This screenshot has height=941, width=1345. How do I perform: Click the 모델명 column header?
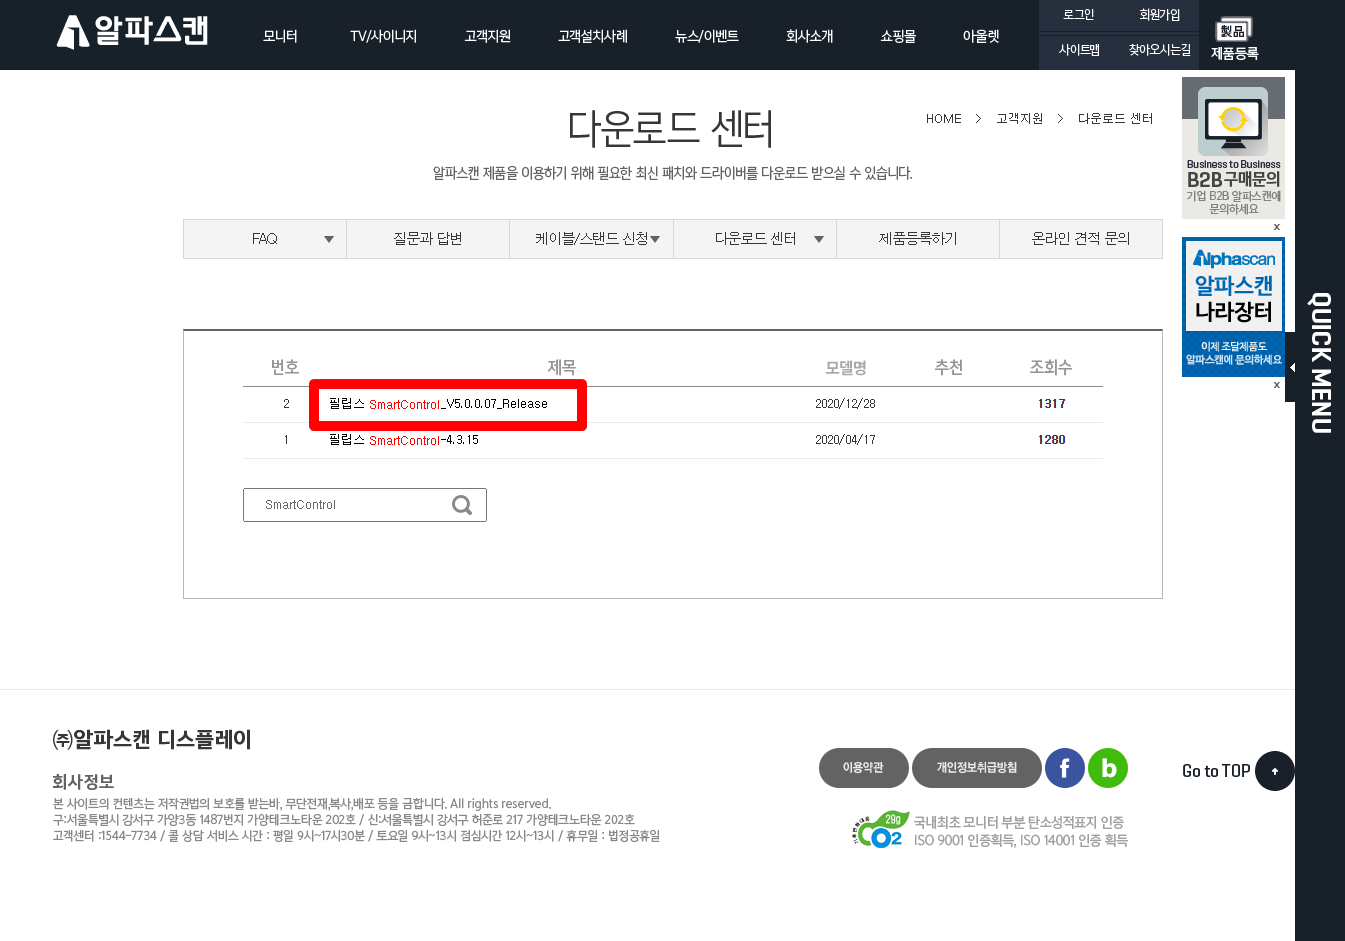[x=846, y=367]
